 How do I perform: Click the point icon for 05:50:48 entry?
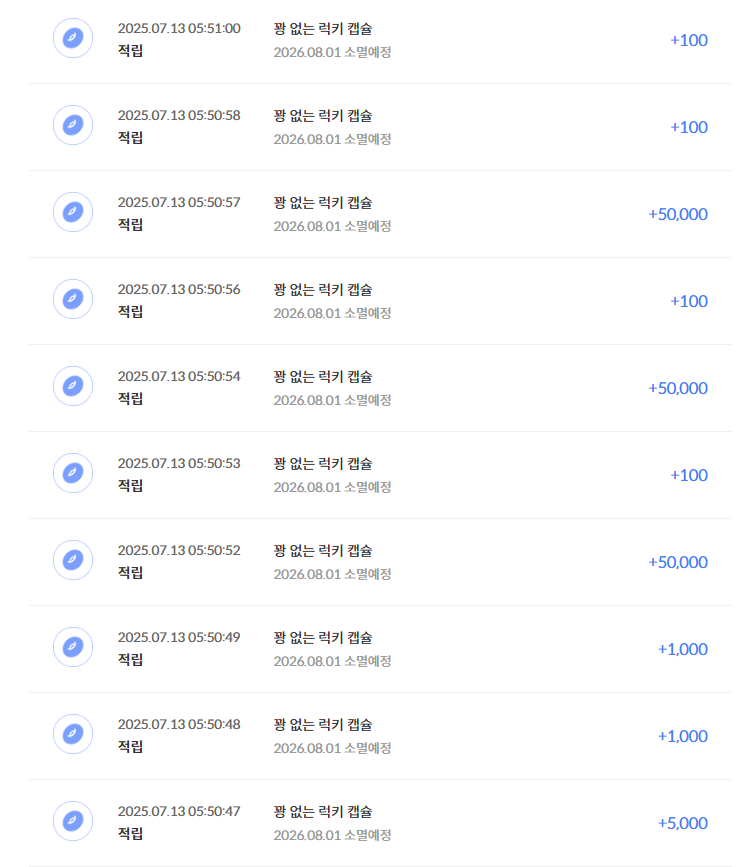[72, 734]
